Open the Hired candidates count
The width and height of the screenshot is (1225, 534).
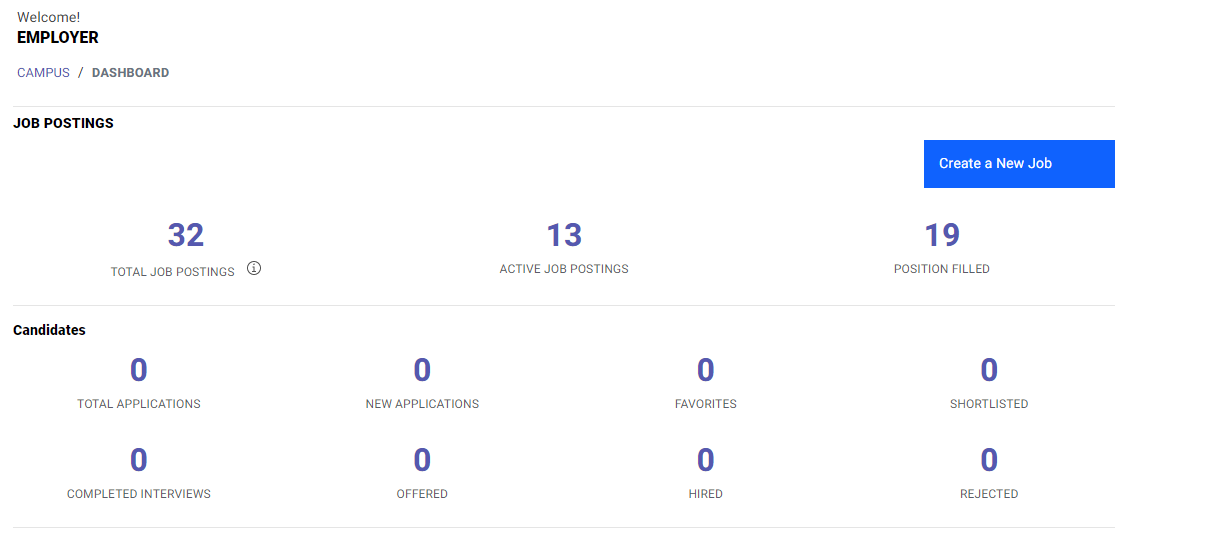(706, 460)
